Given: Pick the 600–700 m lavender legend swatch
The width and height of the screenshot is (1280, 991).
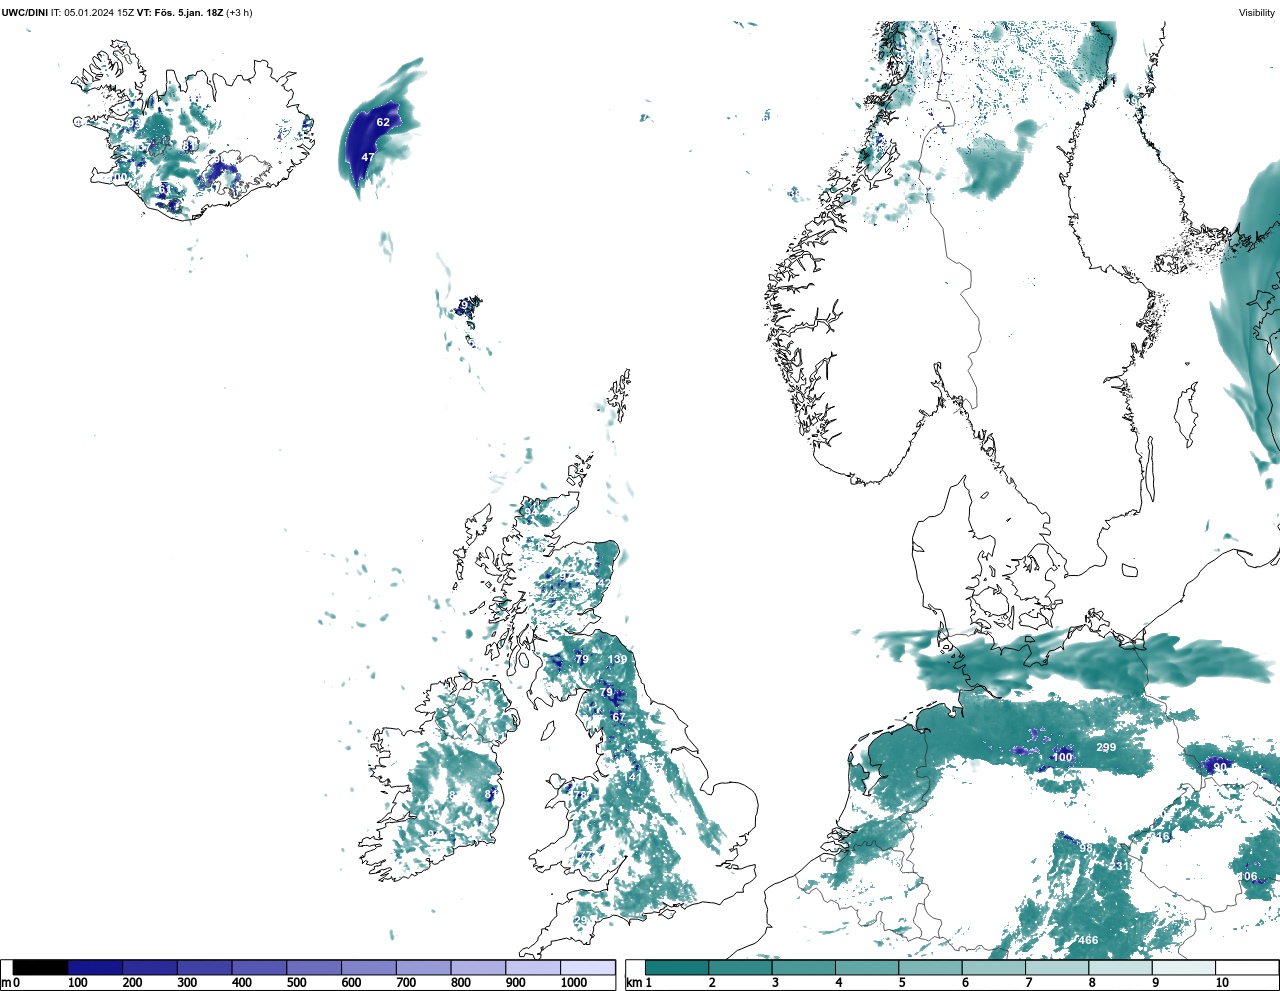Looking at the screenshot, I should 369,967.
